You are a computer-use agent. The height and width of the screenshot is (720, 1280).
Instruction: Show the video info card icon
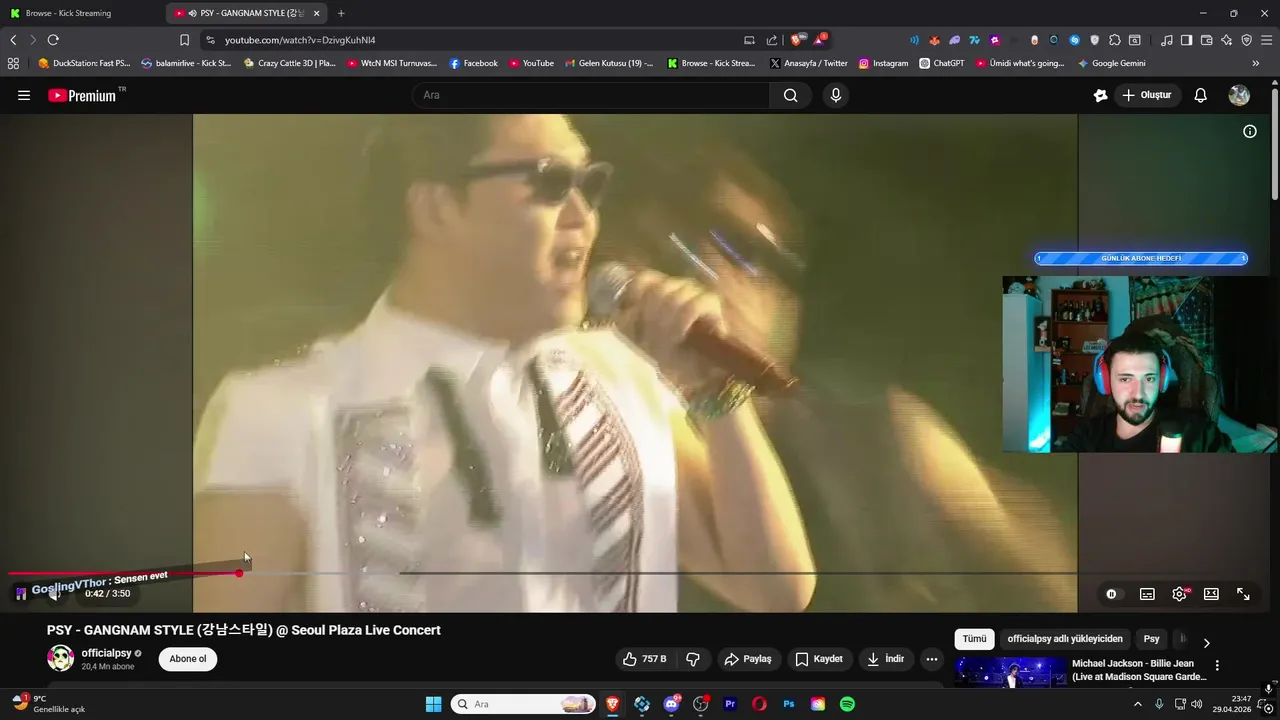(x=1250, y=131)
